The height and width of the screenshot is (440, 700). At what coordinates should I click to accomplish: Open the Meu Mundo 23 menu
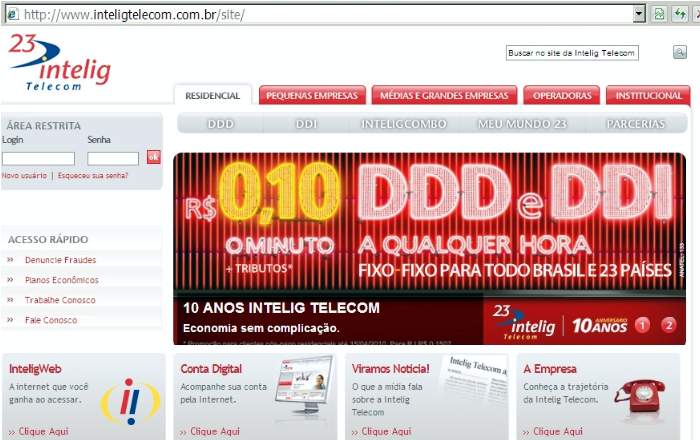tap(522, 124)
